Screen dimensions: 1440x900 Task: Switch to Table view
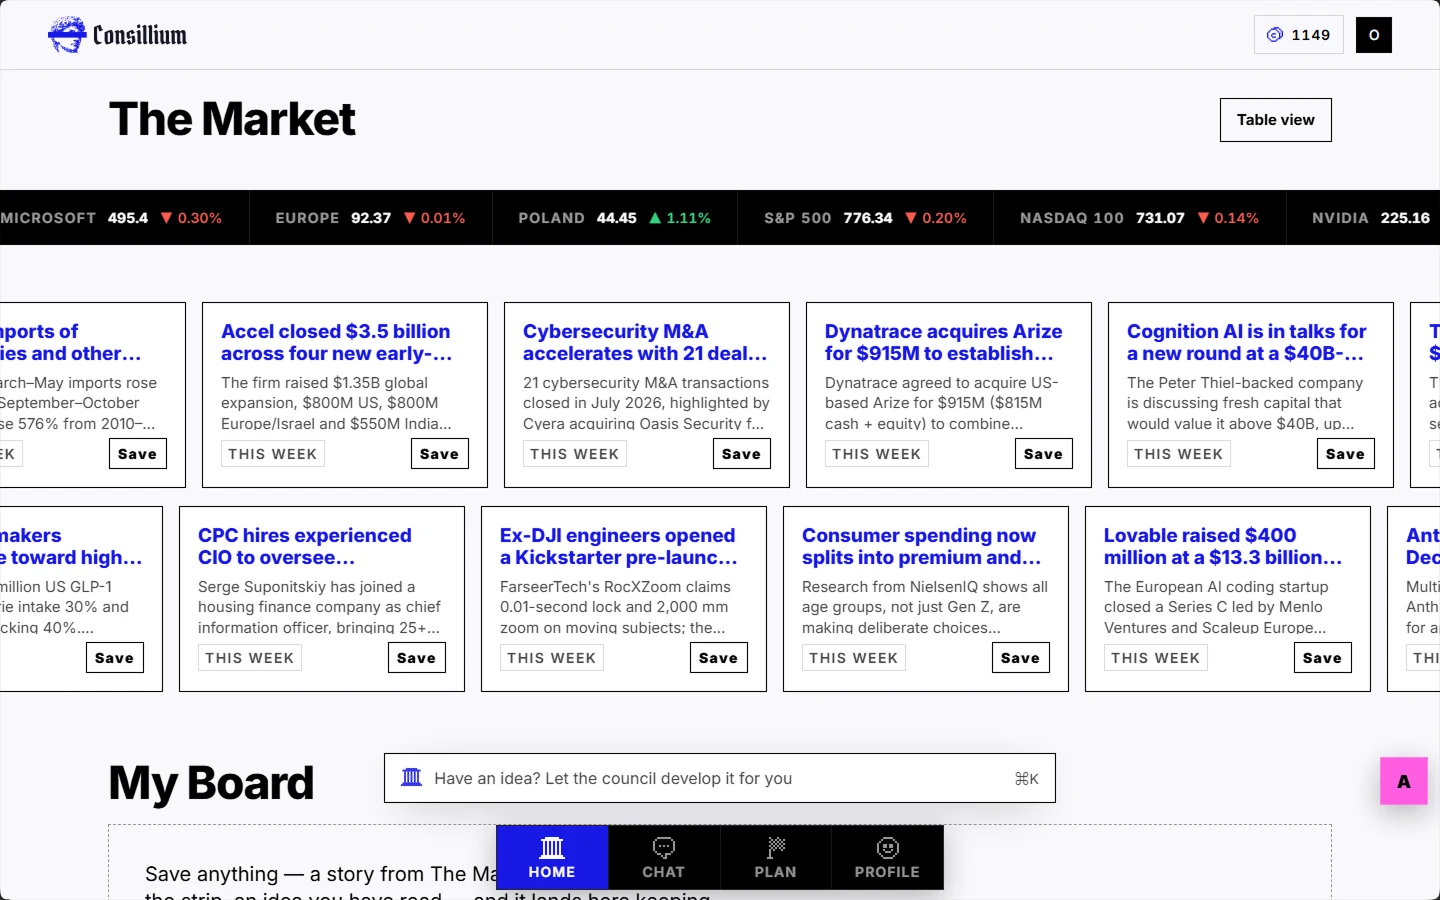pos(1275,120)
